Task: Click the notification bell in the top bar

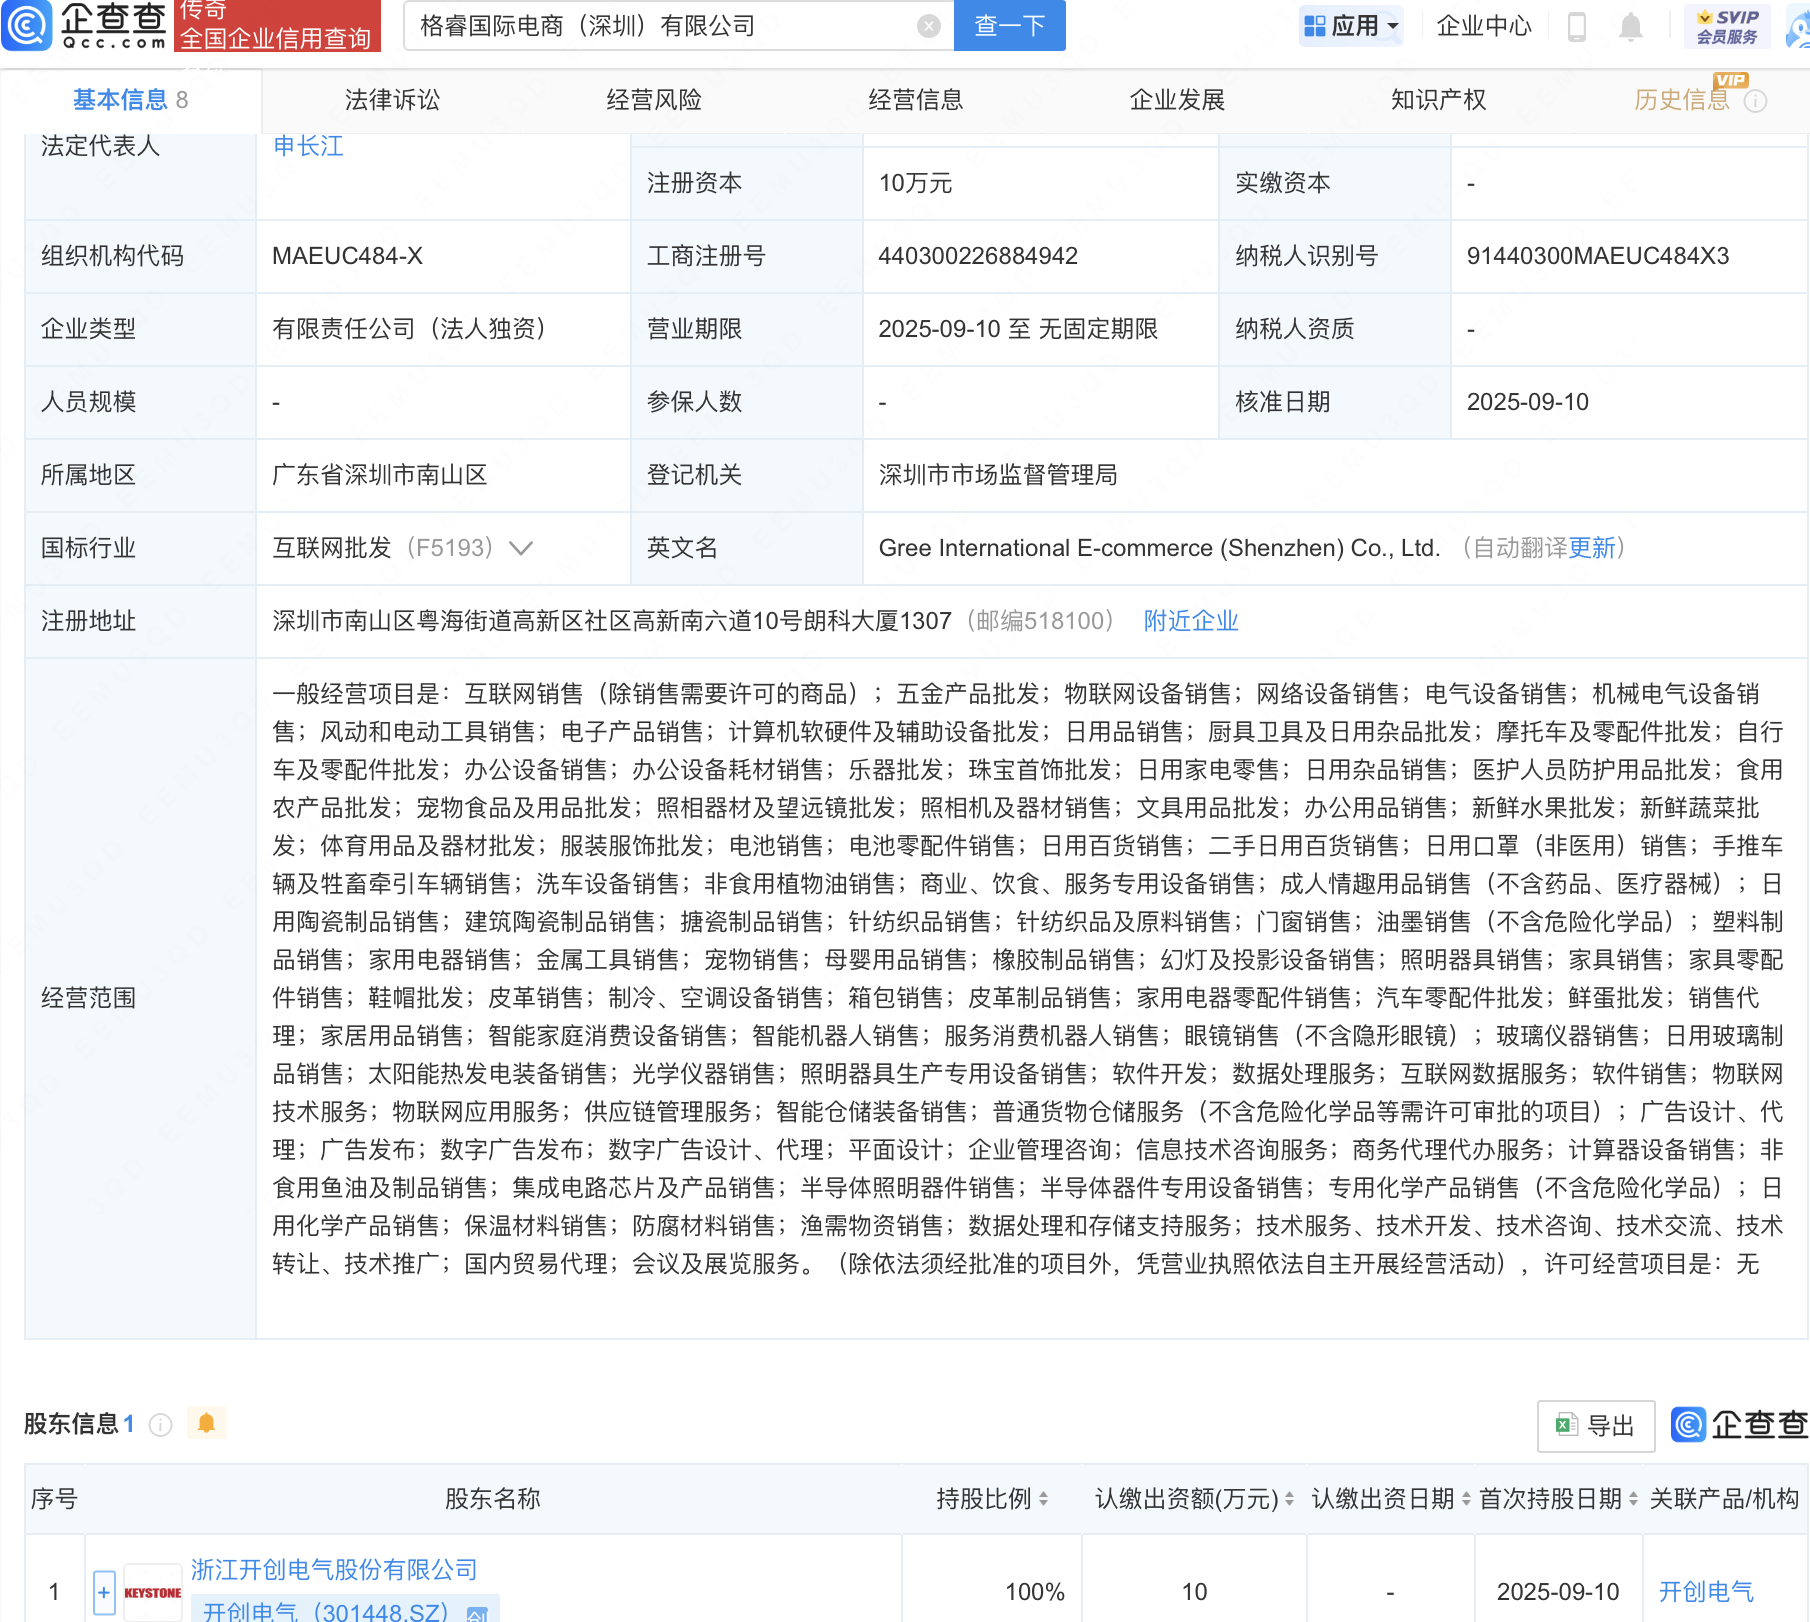Action: tap(1629, 27)
